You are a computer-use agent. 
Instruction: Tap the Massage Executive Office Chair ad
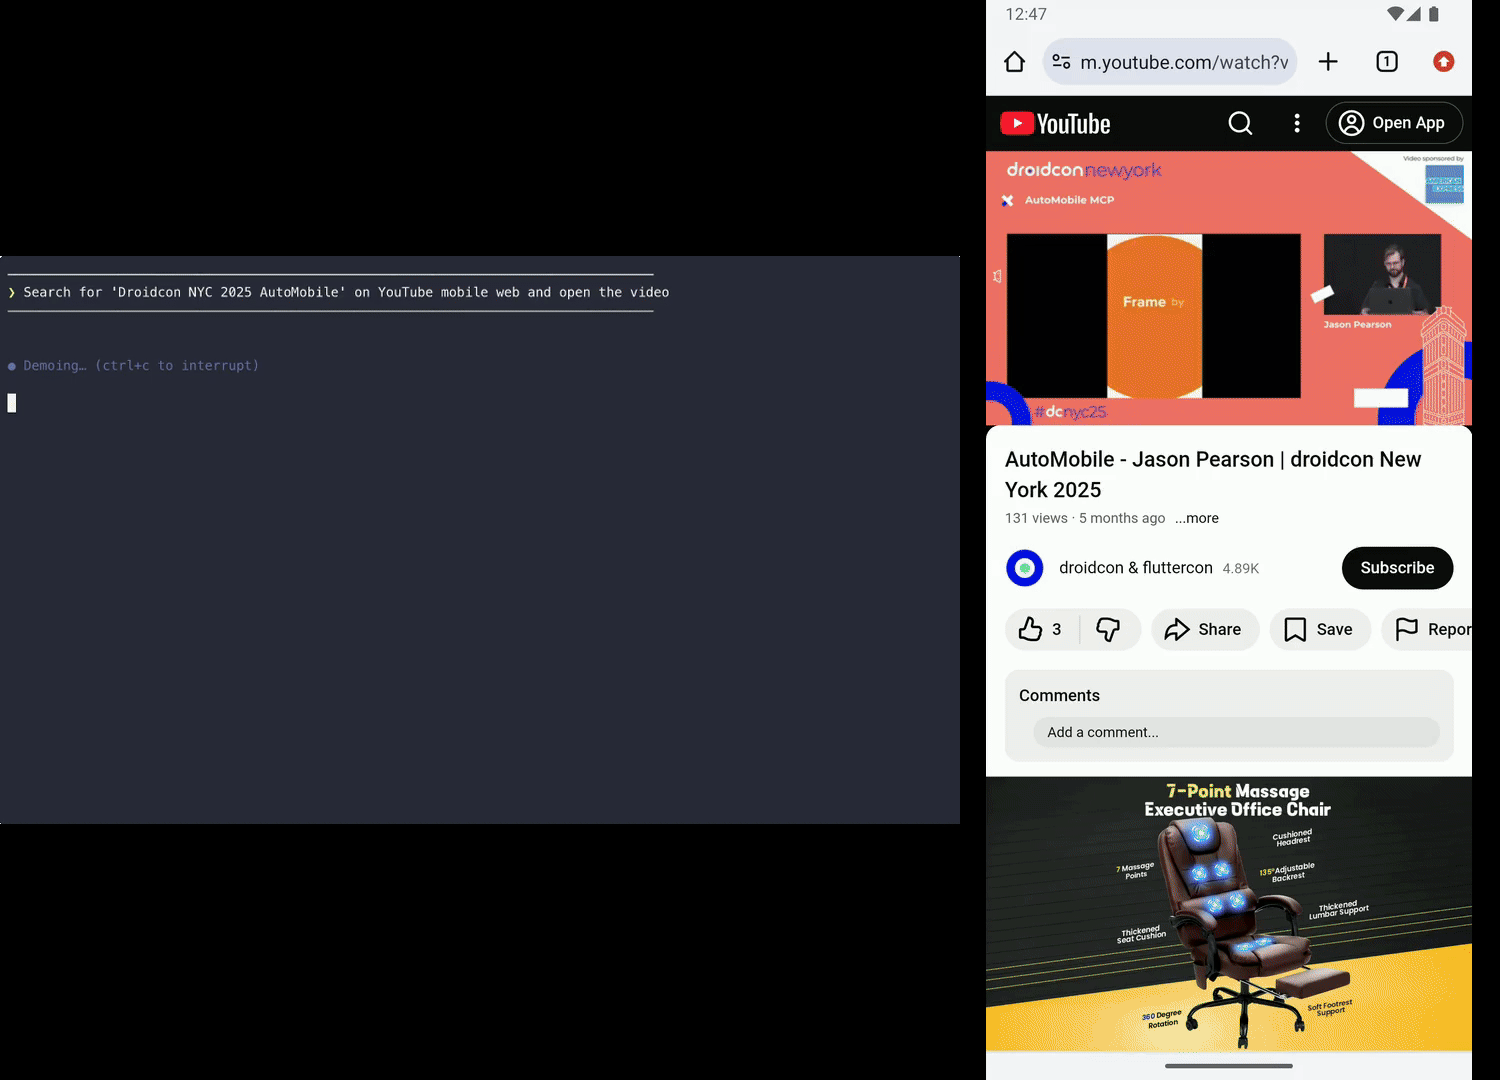click(1228, 913)
